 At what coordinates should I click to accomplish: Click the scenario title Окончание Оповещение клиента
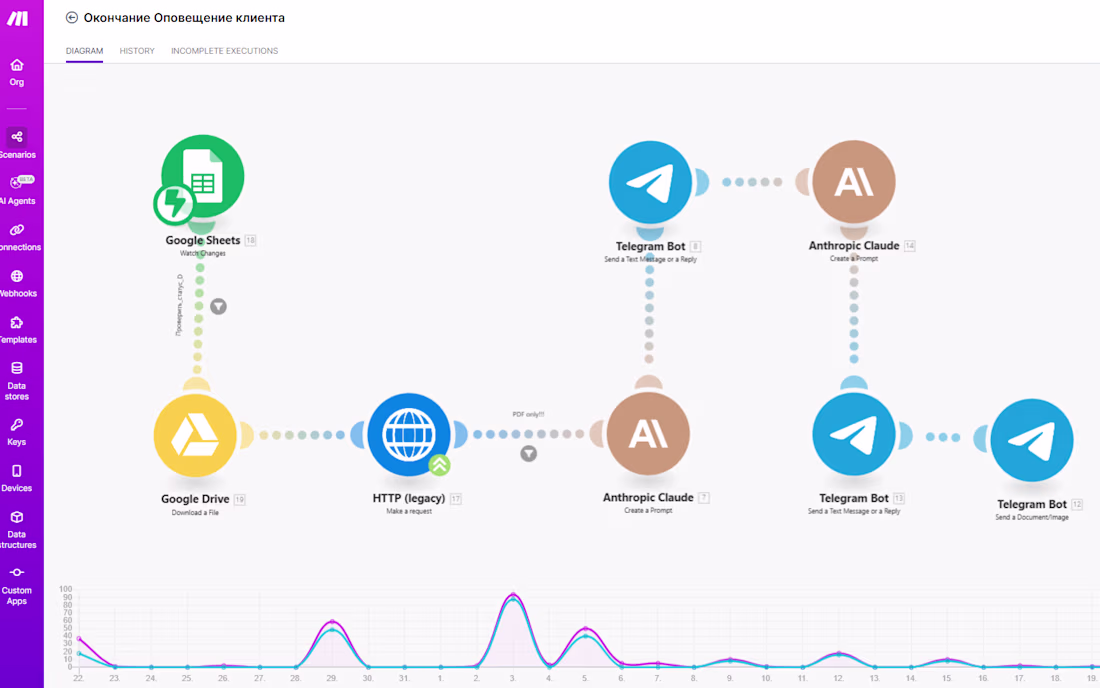coord(185,18)
